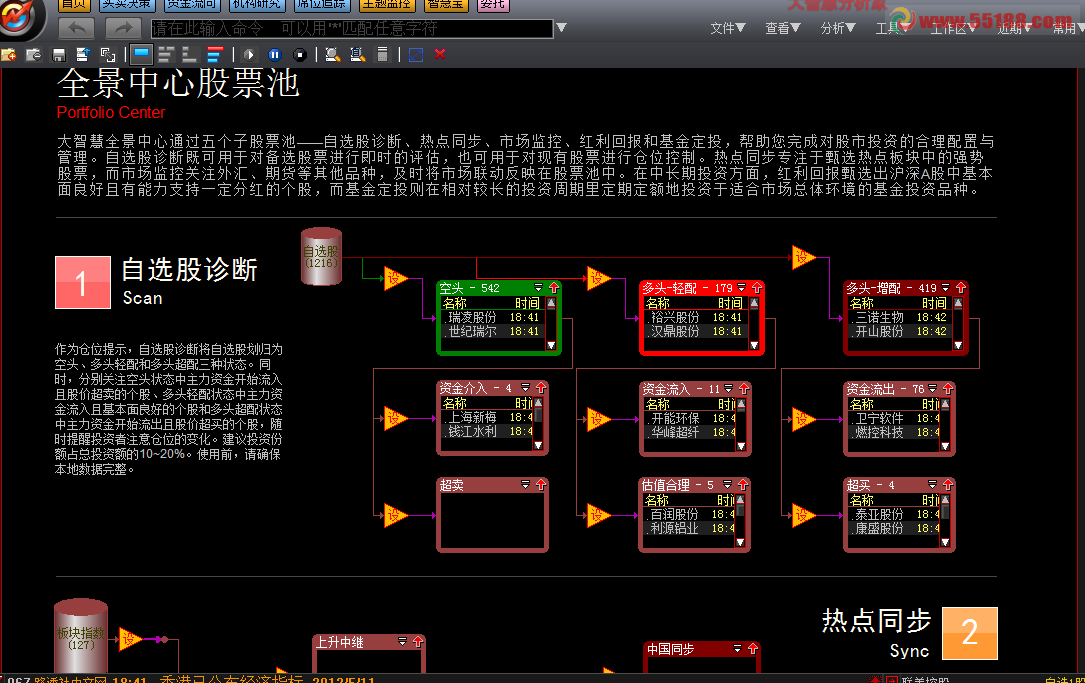Click the cascade windows toolbar icon
This screenshot has height=683, width=1085.
point(108,55)
